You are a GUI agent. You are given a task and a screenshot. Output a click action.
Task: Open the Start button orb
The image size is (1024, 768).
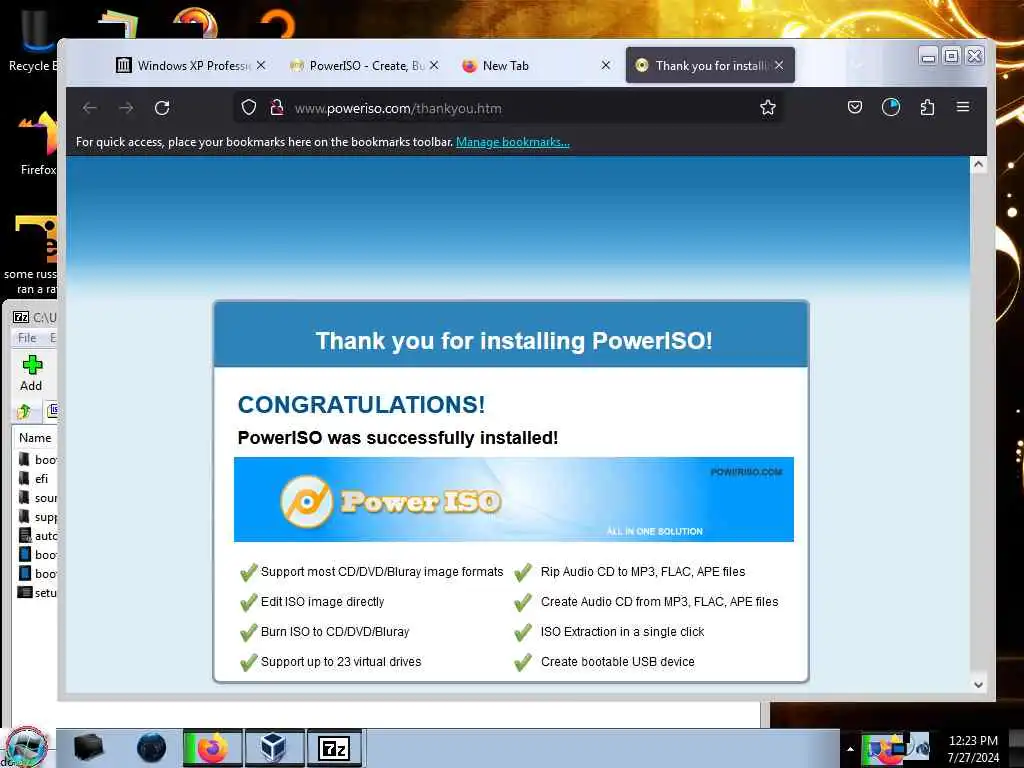[x=26, y=746]
